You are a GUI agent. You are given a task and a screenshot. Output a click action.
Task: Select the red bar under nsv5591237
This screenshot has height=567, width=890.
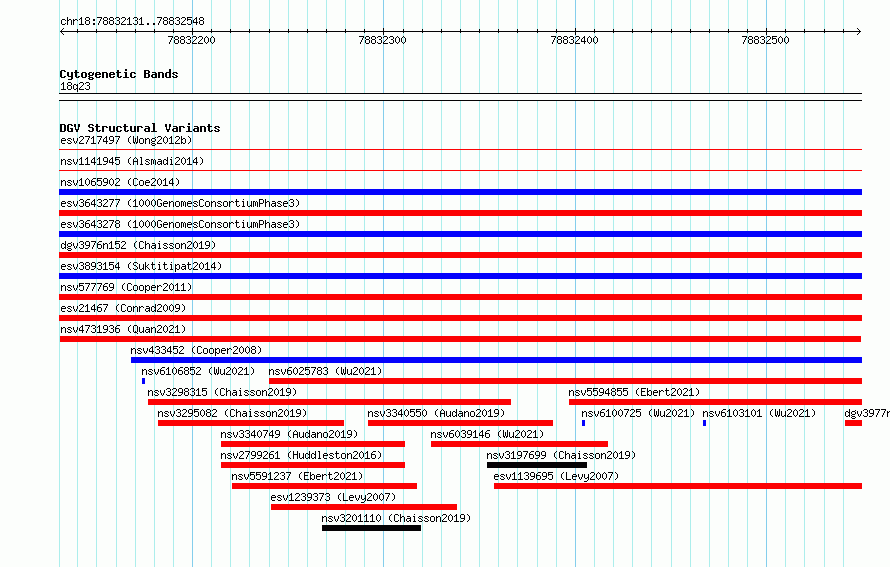(x=324, y=486)
